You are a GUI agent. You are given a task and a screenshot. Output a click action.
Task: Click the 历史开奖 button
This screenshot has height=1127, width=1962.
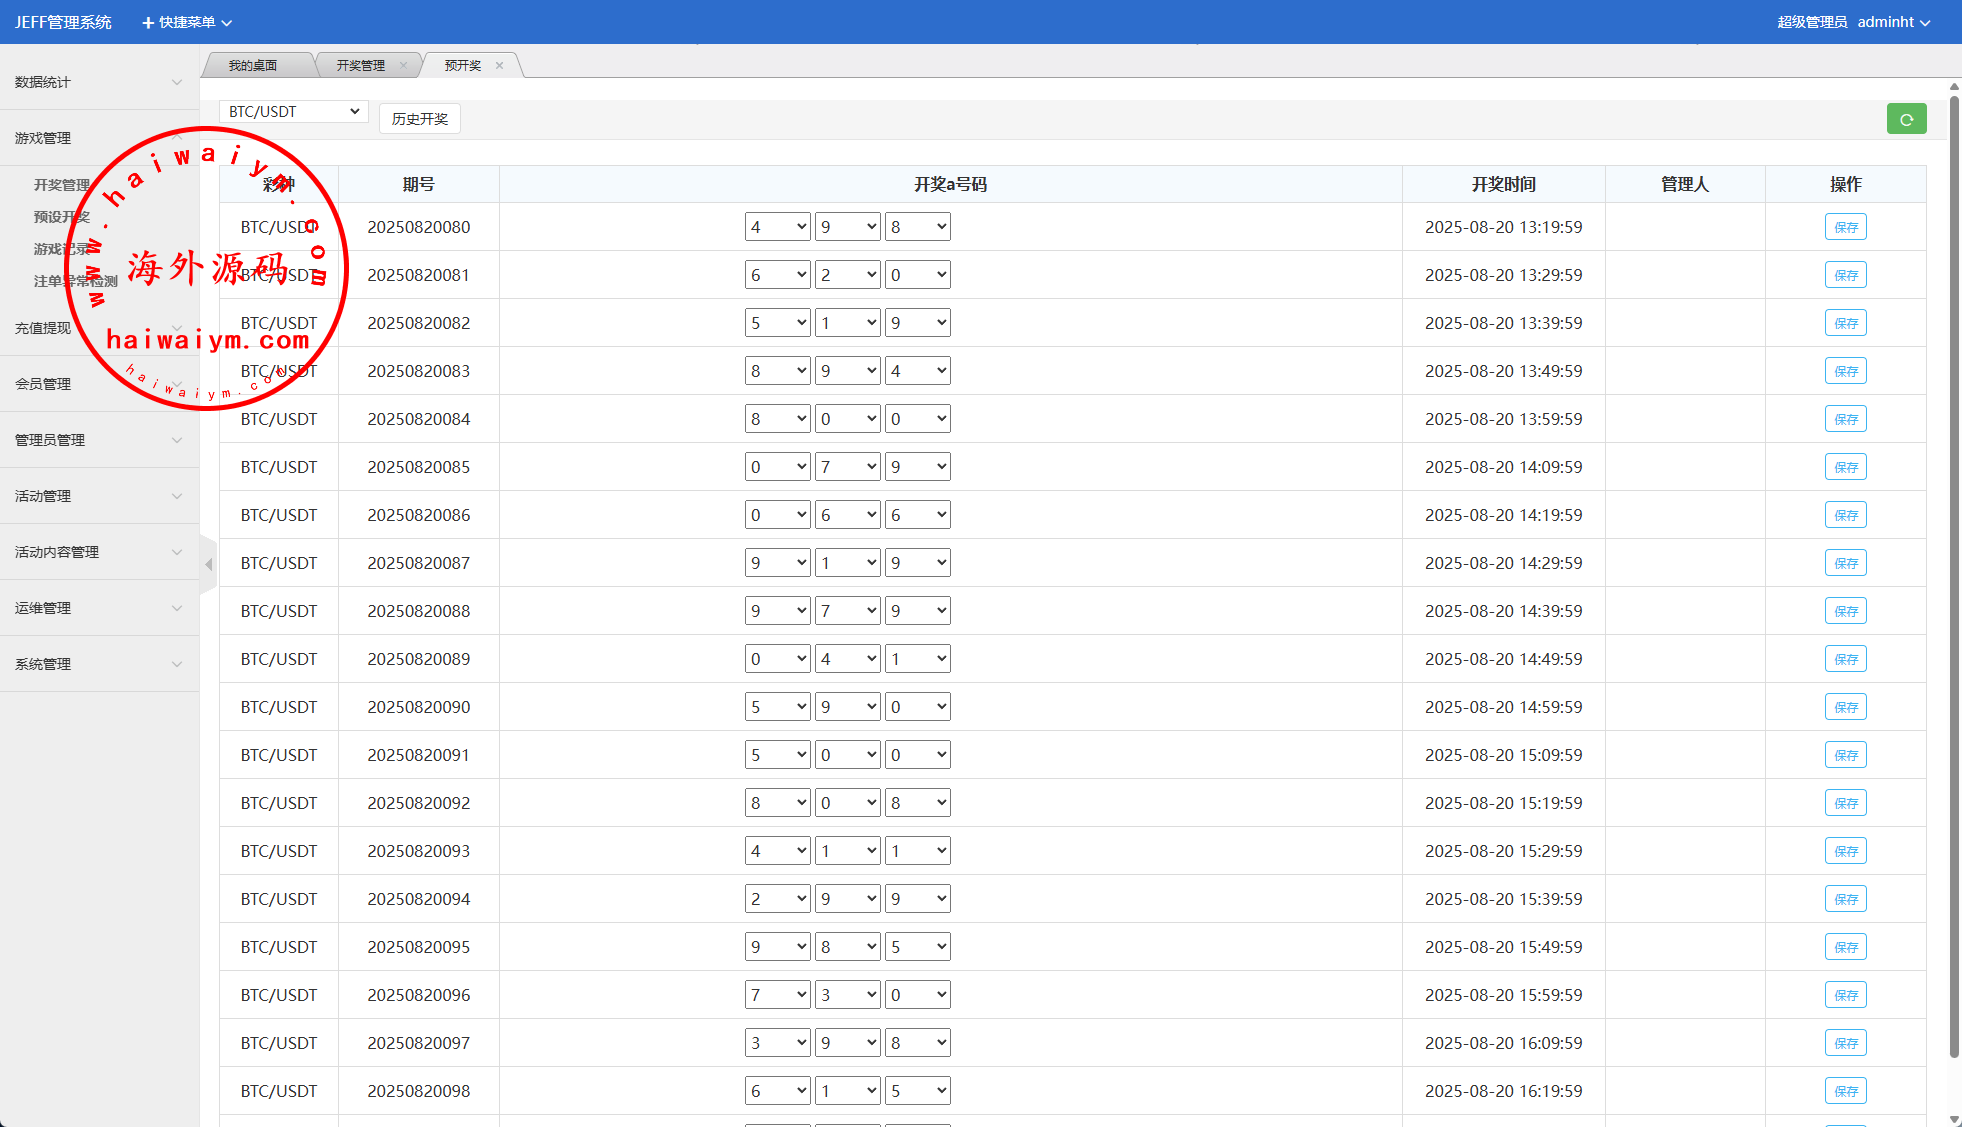pos(420,119)
